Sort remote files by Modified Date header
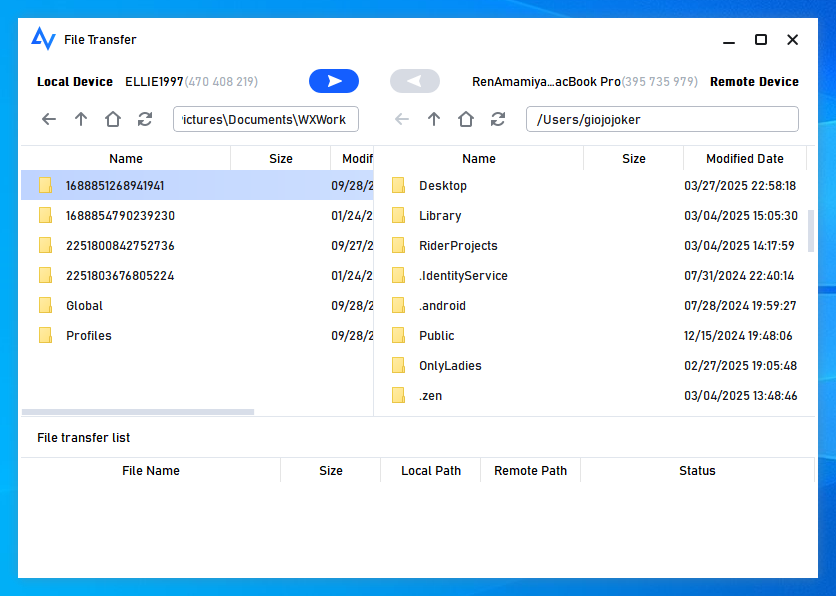836x596 pixels. tap(744, 159)
